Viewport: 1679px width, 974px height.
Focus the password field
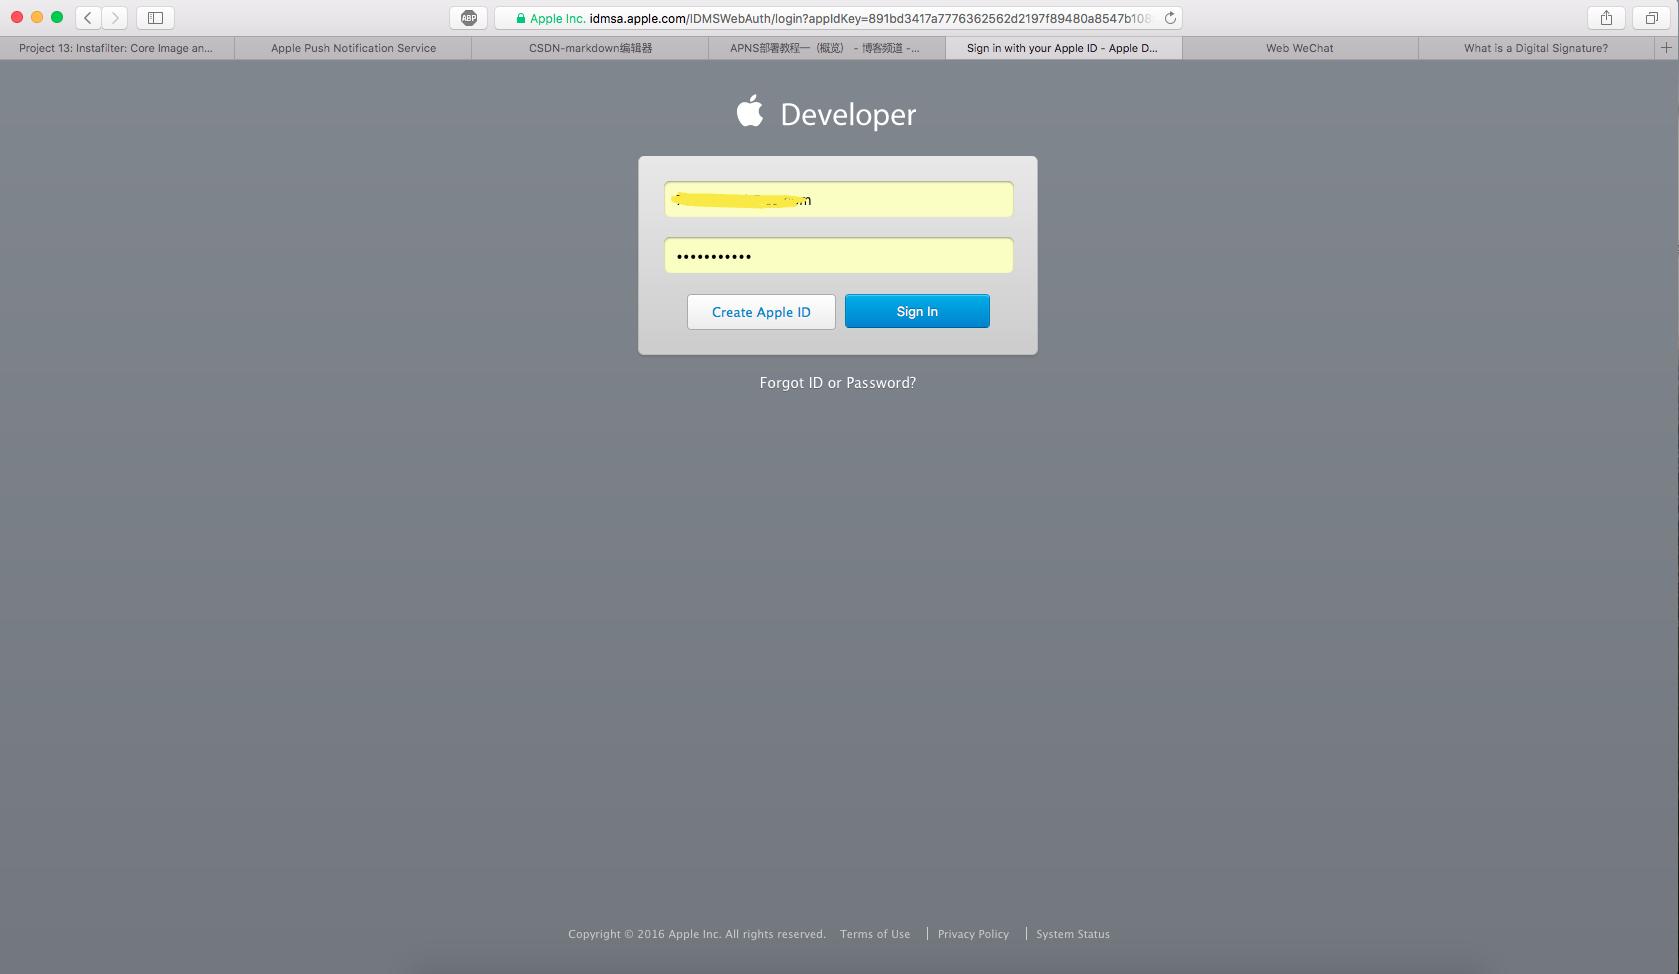[838, 255]
